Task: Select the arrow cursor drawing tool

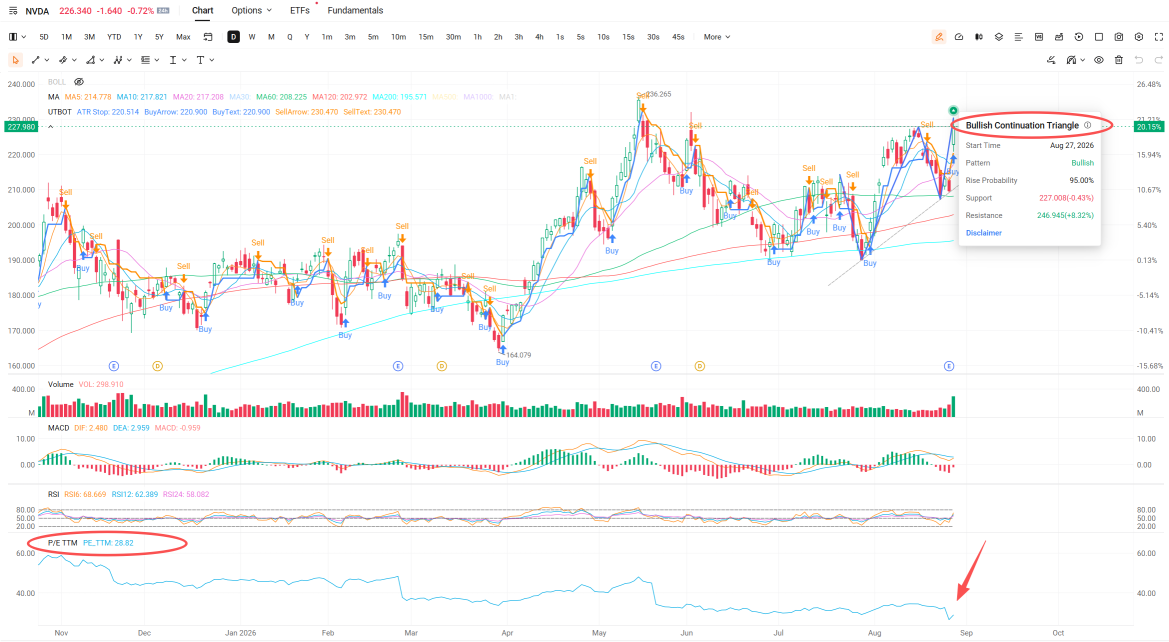Action: [15, 60]
